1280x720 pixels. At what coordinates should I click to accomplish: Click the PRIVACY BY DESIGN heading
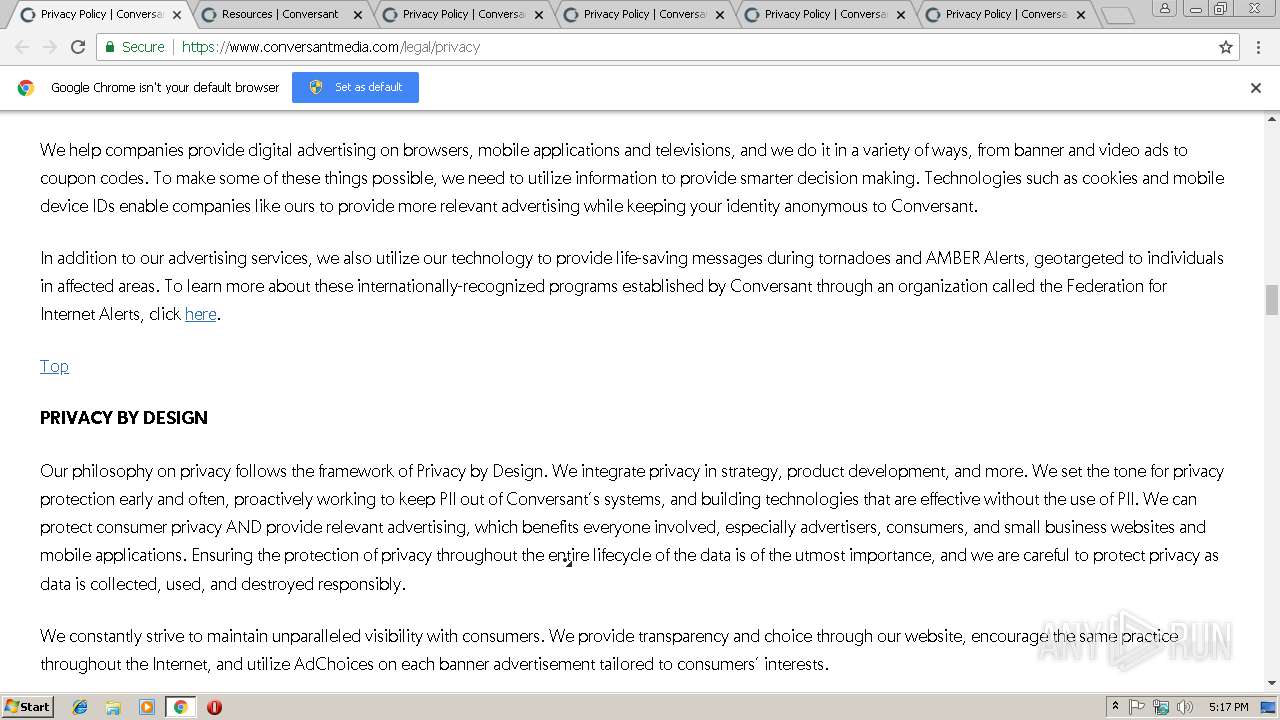coord(124,418)
